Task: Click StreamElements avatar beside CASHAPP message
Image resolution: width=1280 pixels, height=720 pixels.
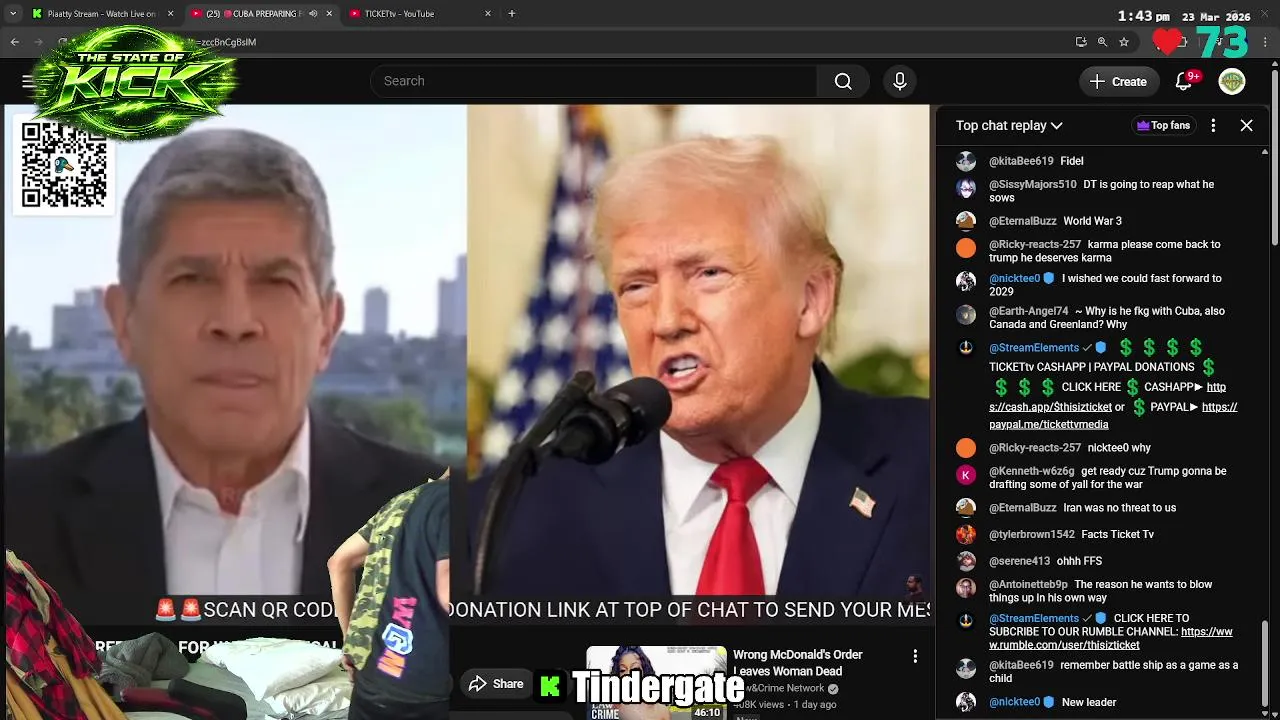Action: pyautogui.click(x=966, y=348)
